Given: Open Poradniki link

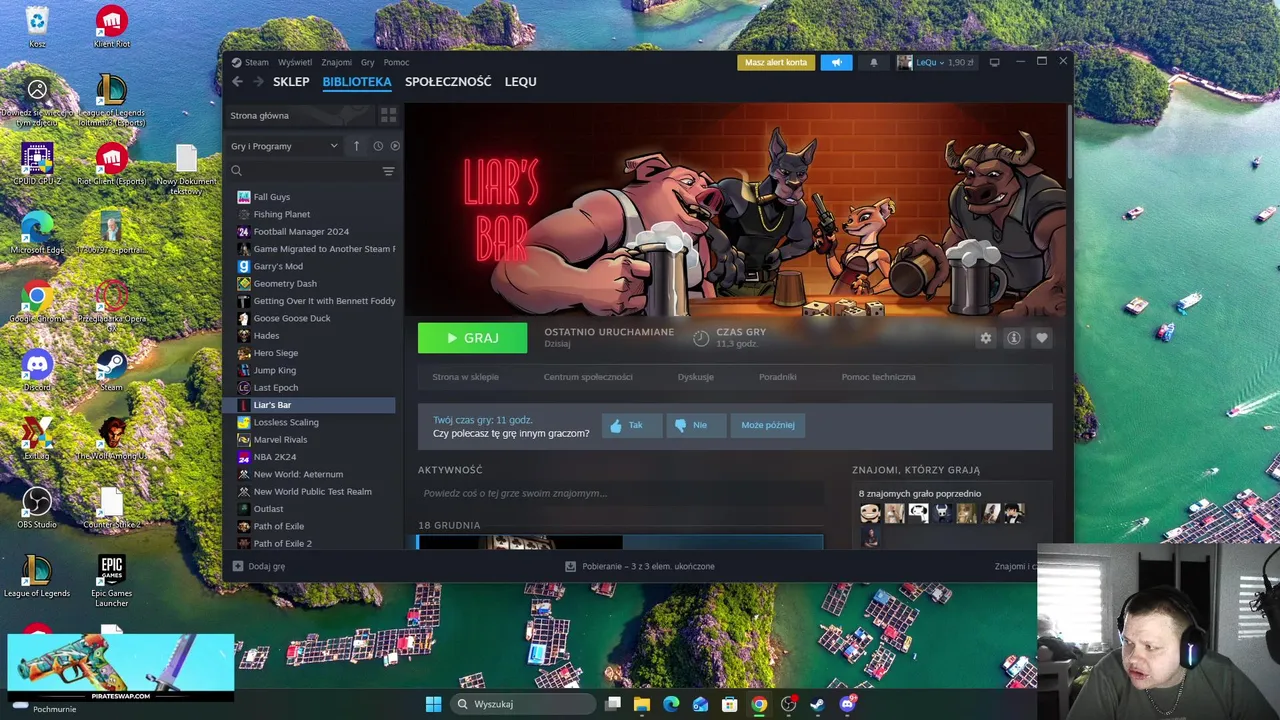Looking at the screenshot, I should [778, 377].
